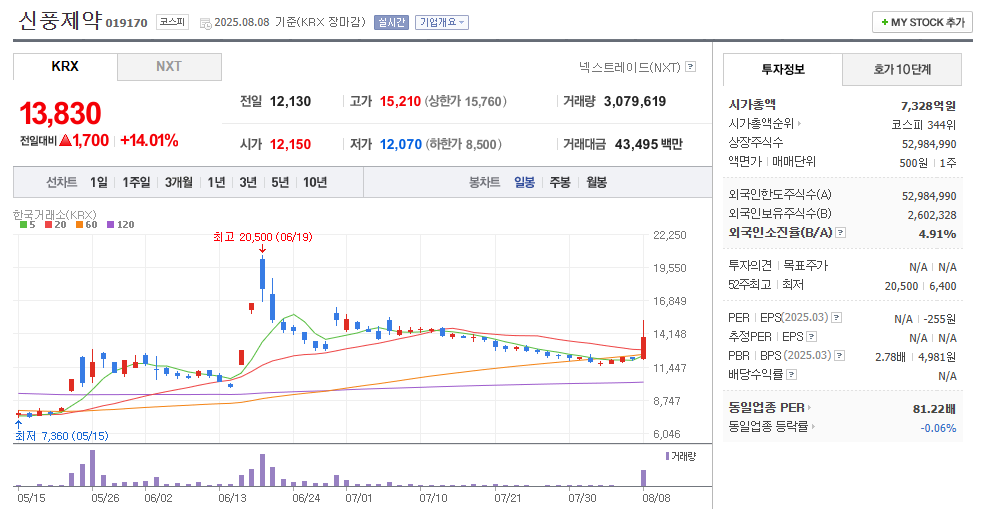Open help icon next to PER EPS(2025.03)

click(x=836, y=317)
